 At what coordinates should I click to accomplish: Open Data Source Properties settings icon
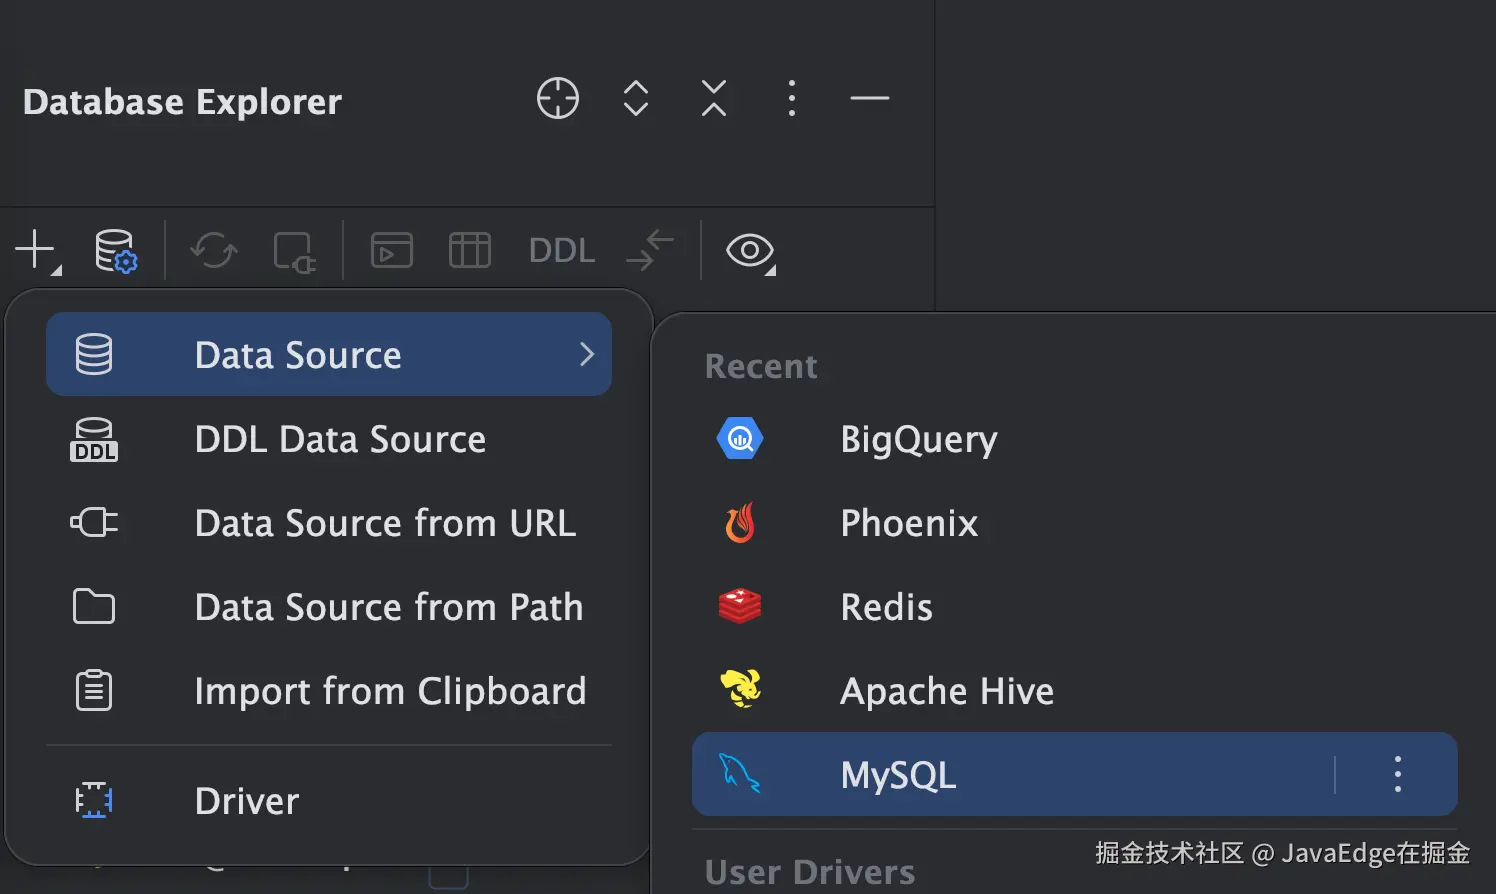pyautogui.click(x=115, y=250)
